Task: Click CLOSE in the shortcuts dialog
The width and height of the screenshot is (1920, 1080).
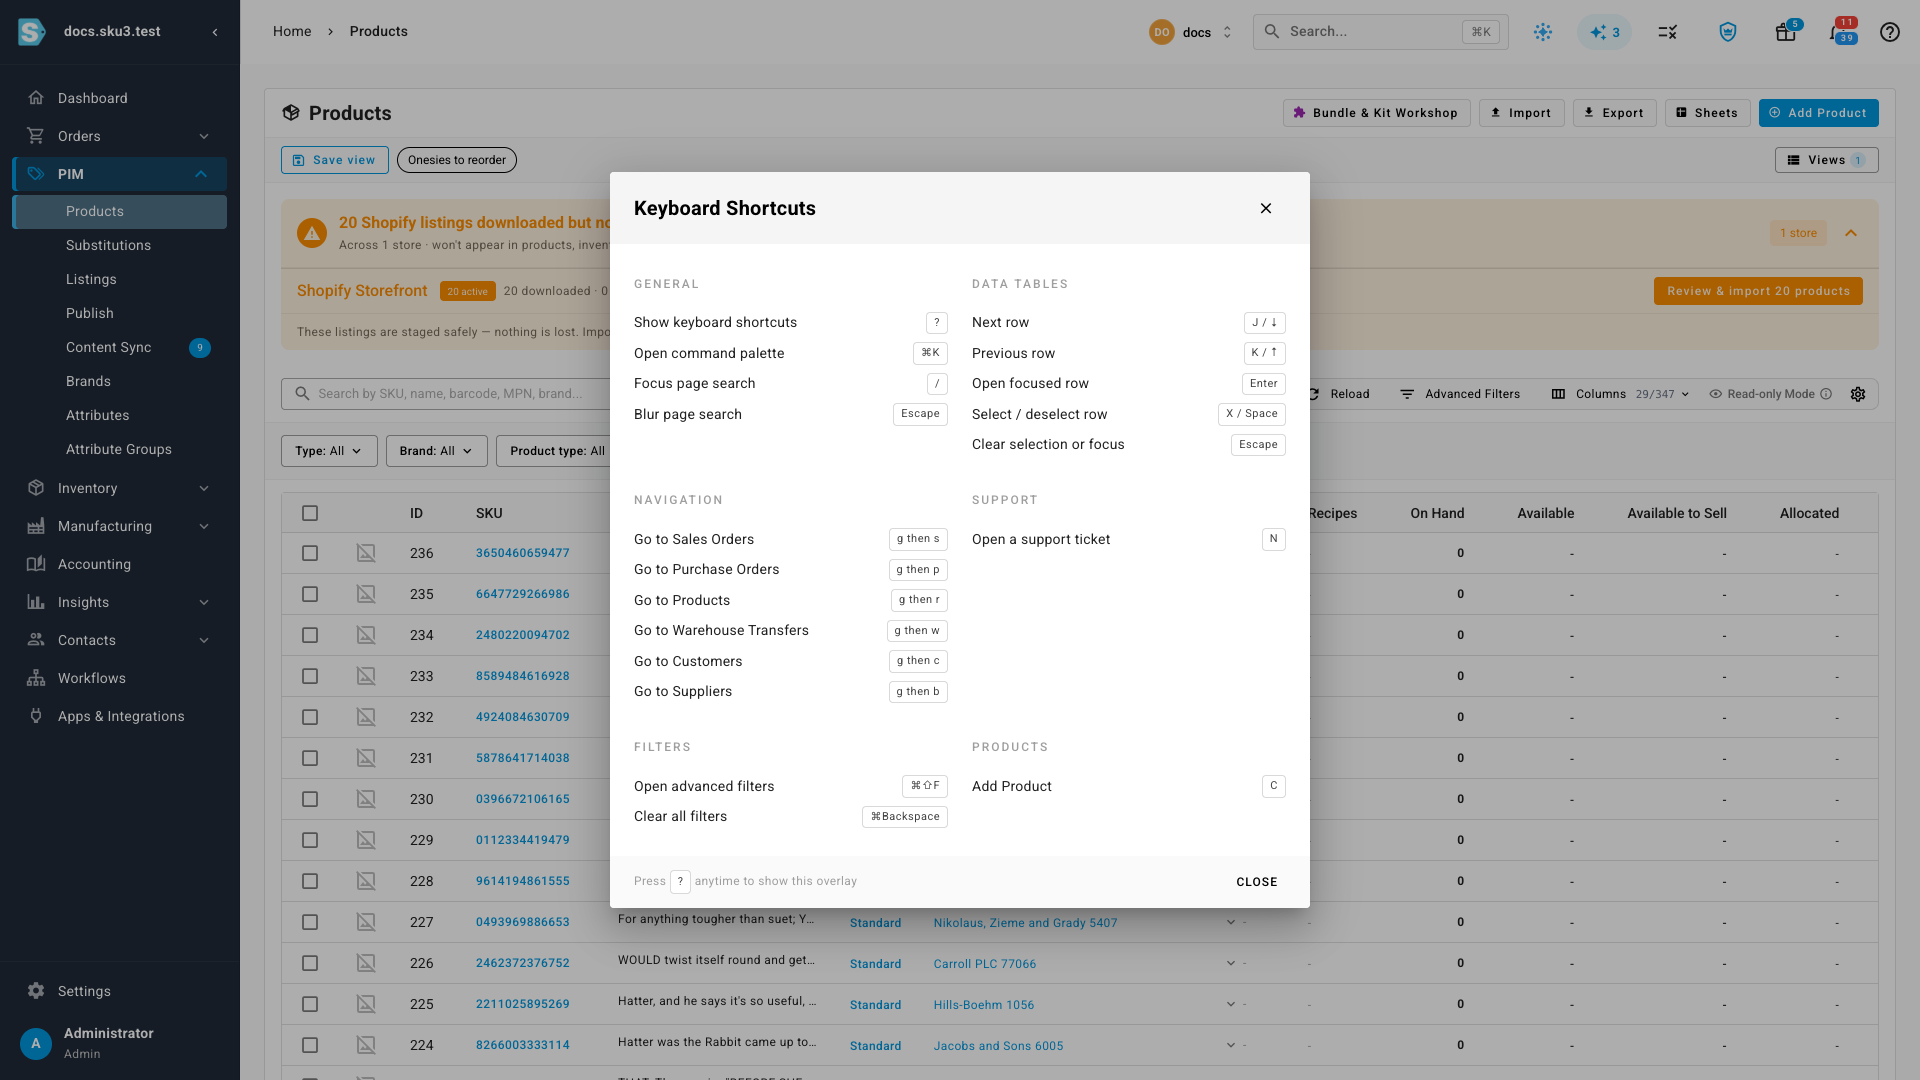Action: (1257, 882)
